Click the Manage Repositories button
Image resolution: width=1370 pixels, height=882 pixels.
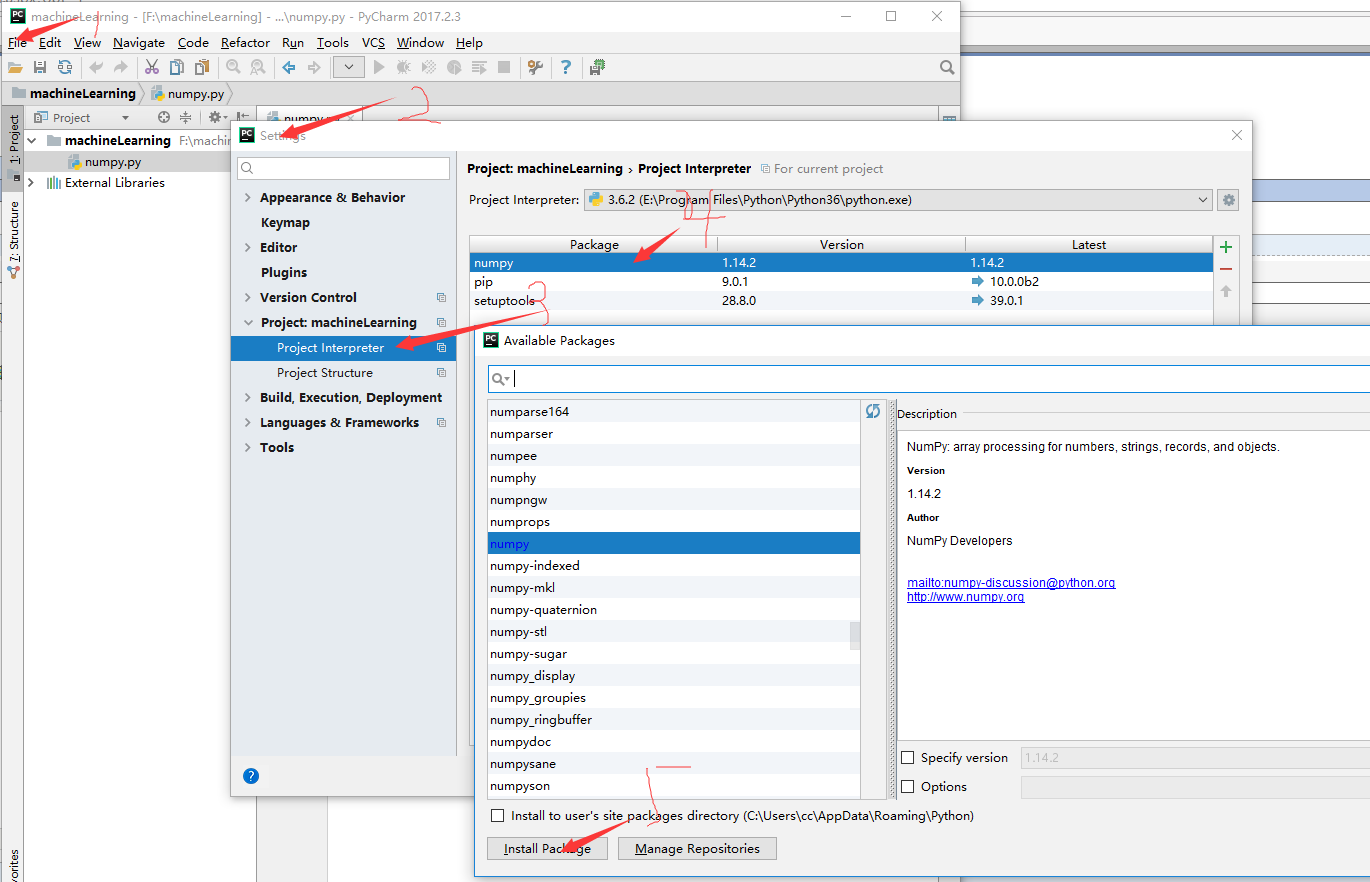click(697, 849)
